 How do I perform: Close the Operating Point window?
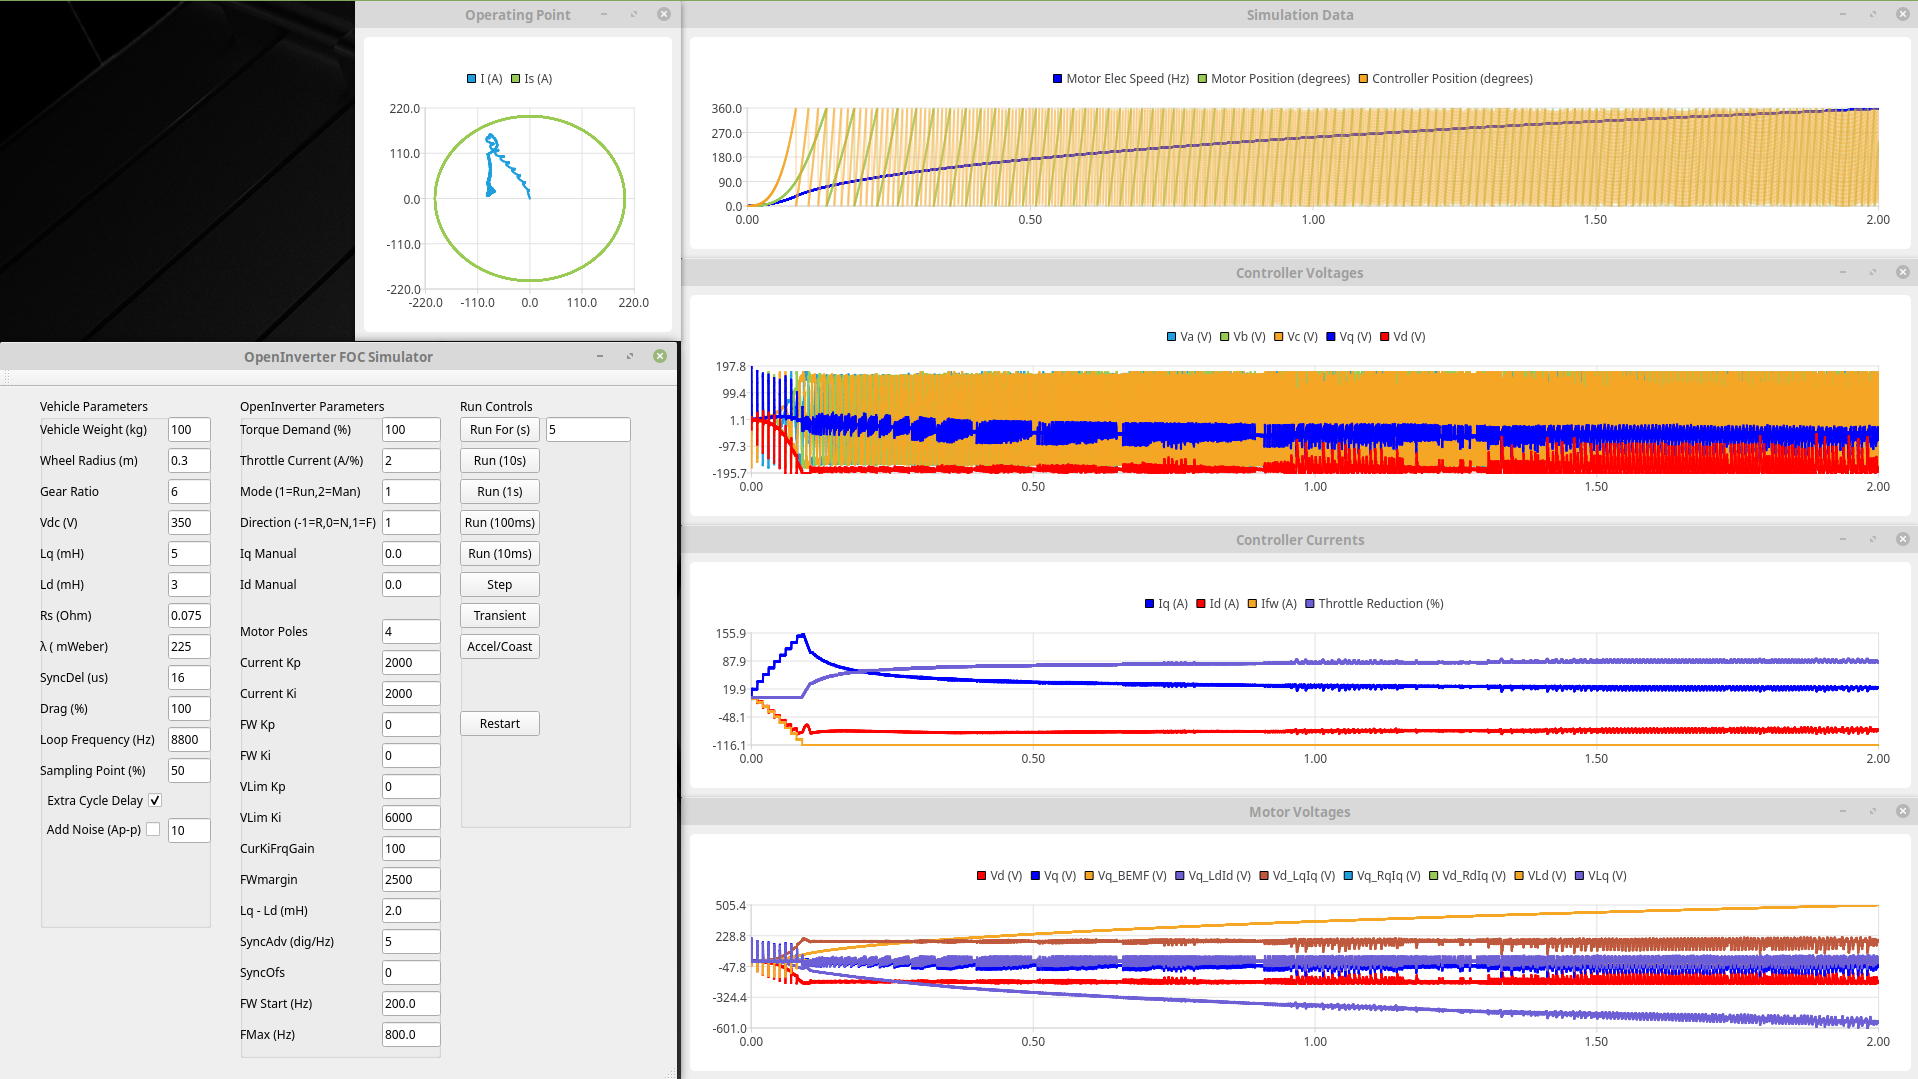663,14
